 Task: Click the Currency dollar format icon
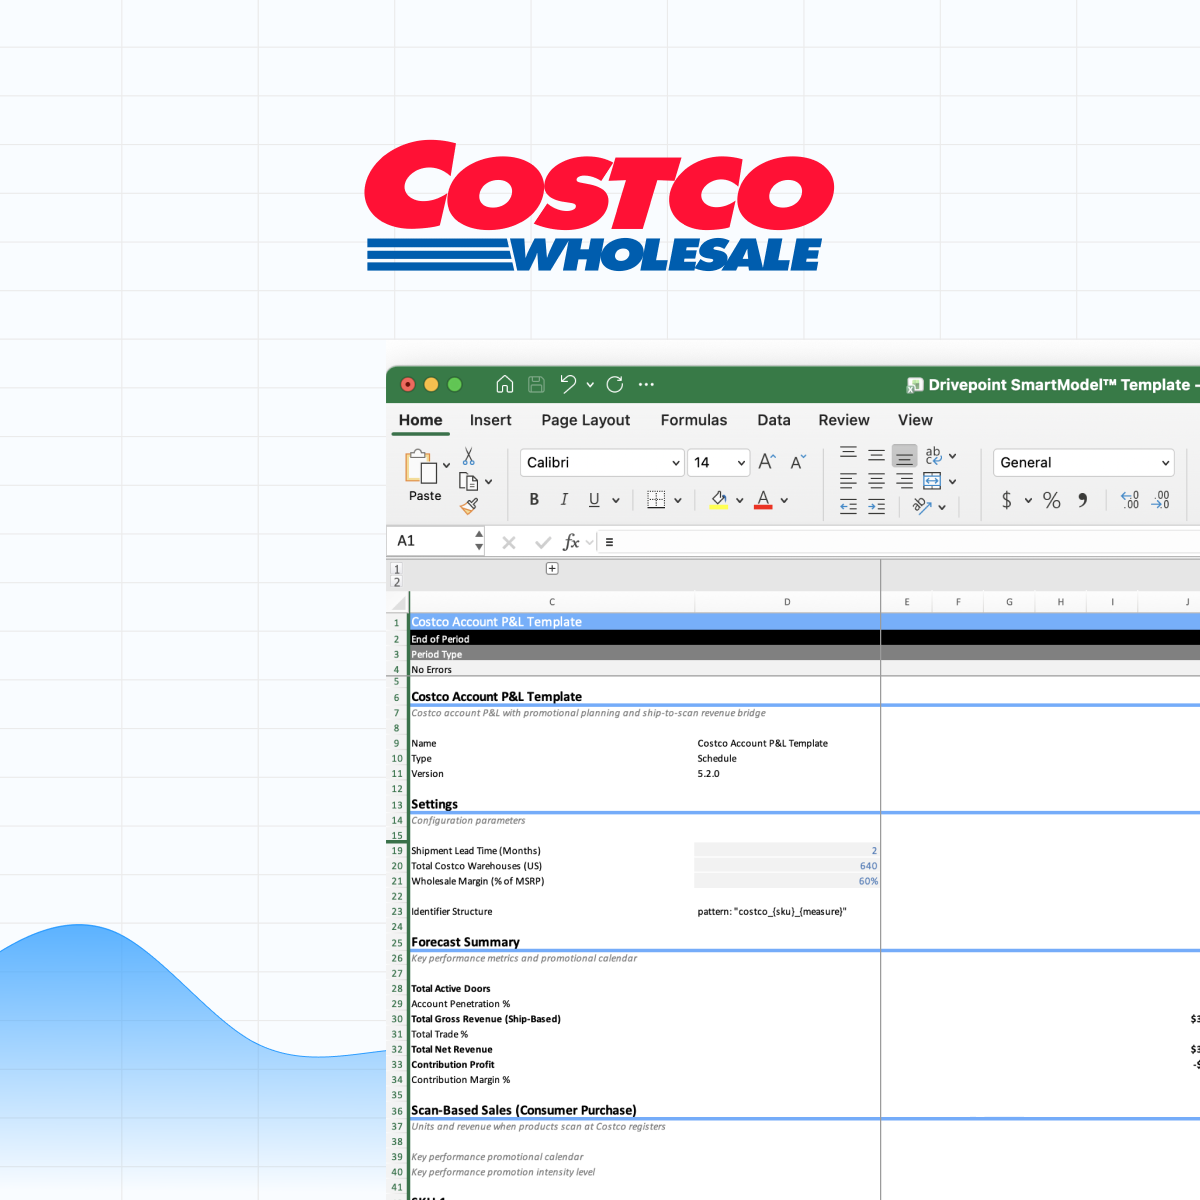pos(1007,500)
